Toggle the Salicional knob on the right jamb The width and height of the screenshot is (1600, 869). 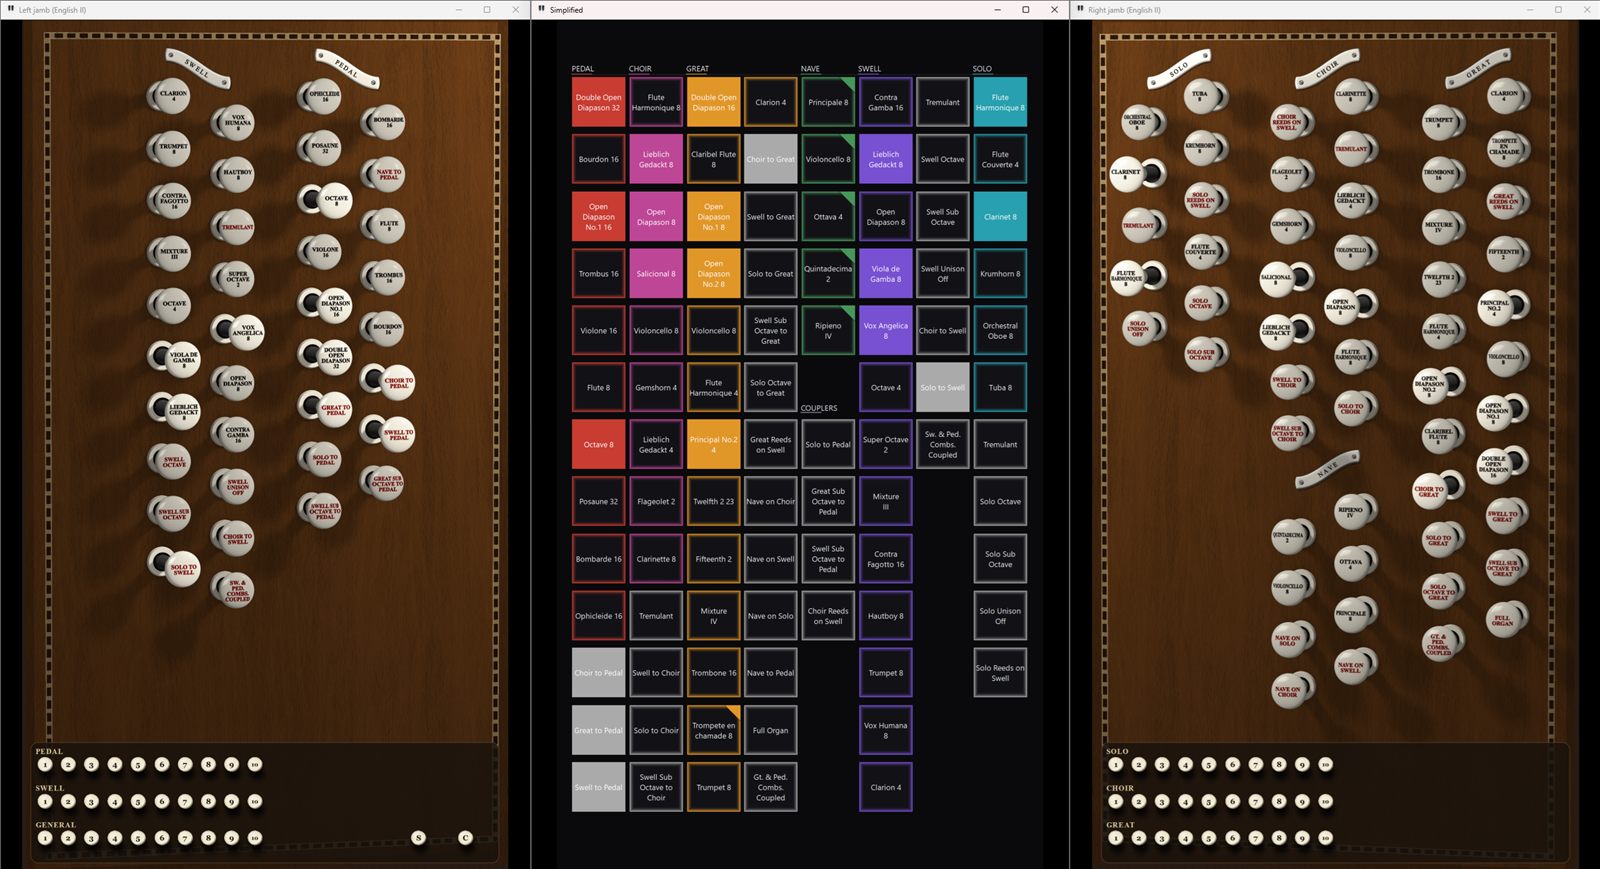point(1276,278)
